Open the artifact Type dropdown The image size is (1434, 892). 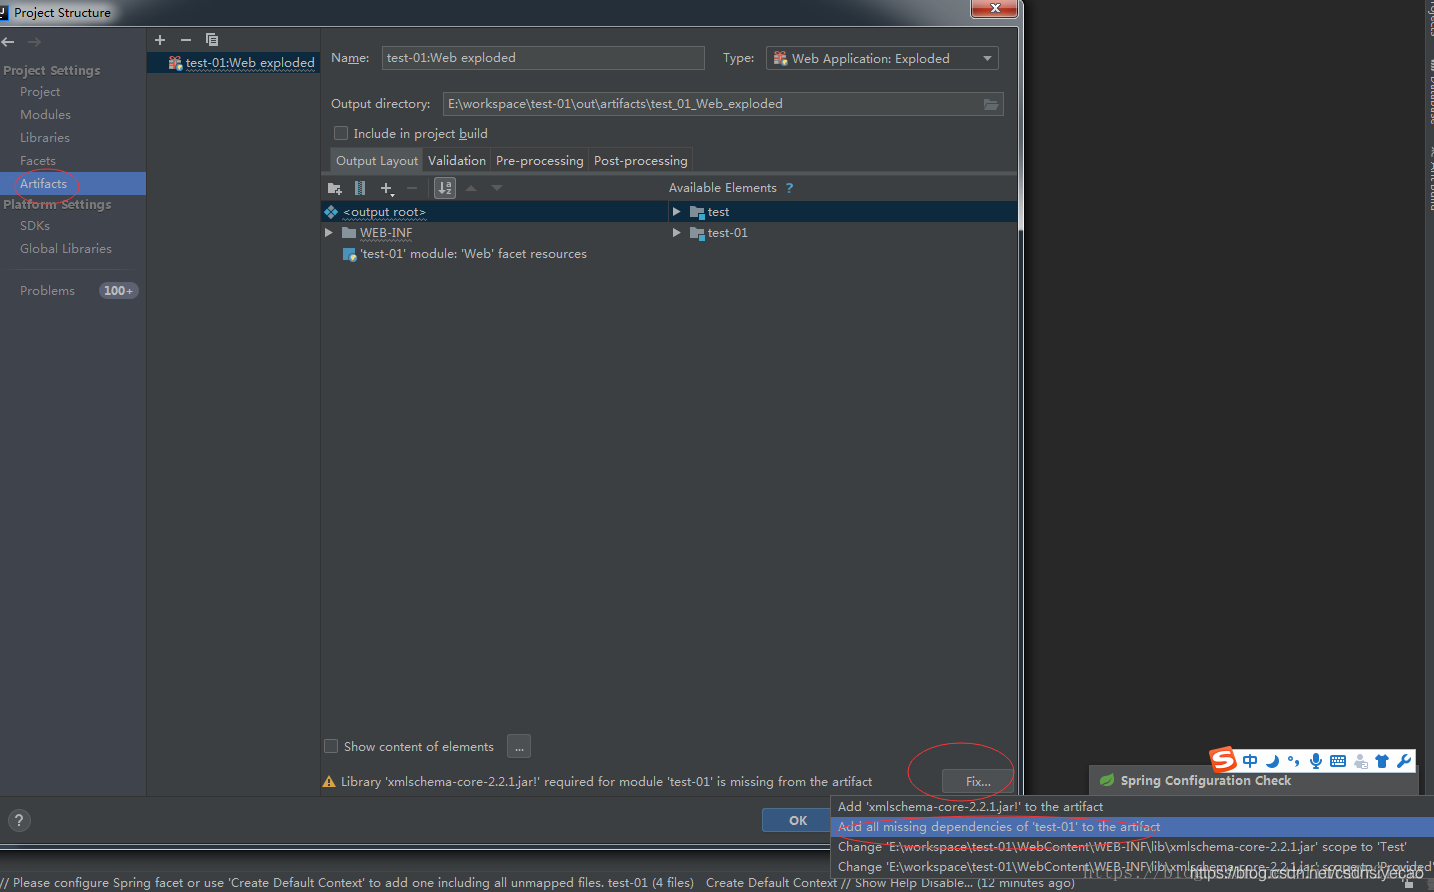(x=882, y=58)
